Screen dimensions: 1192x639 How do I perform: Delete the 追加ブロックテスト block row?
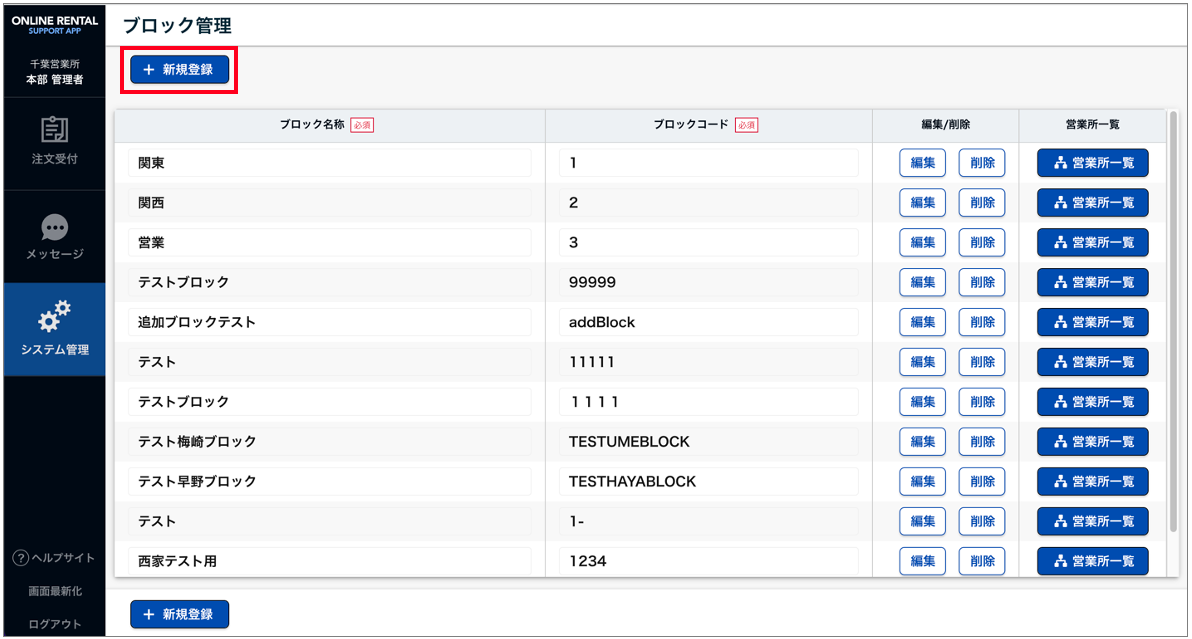coord(981,322)
